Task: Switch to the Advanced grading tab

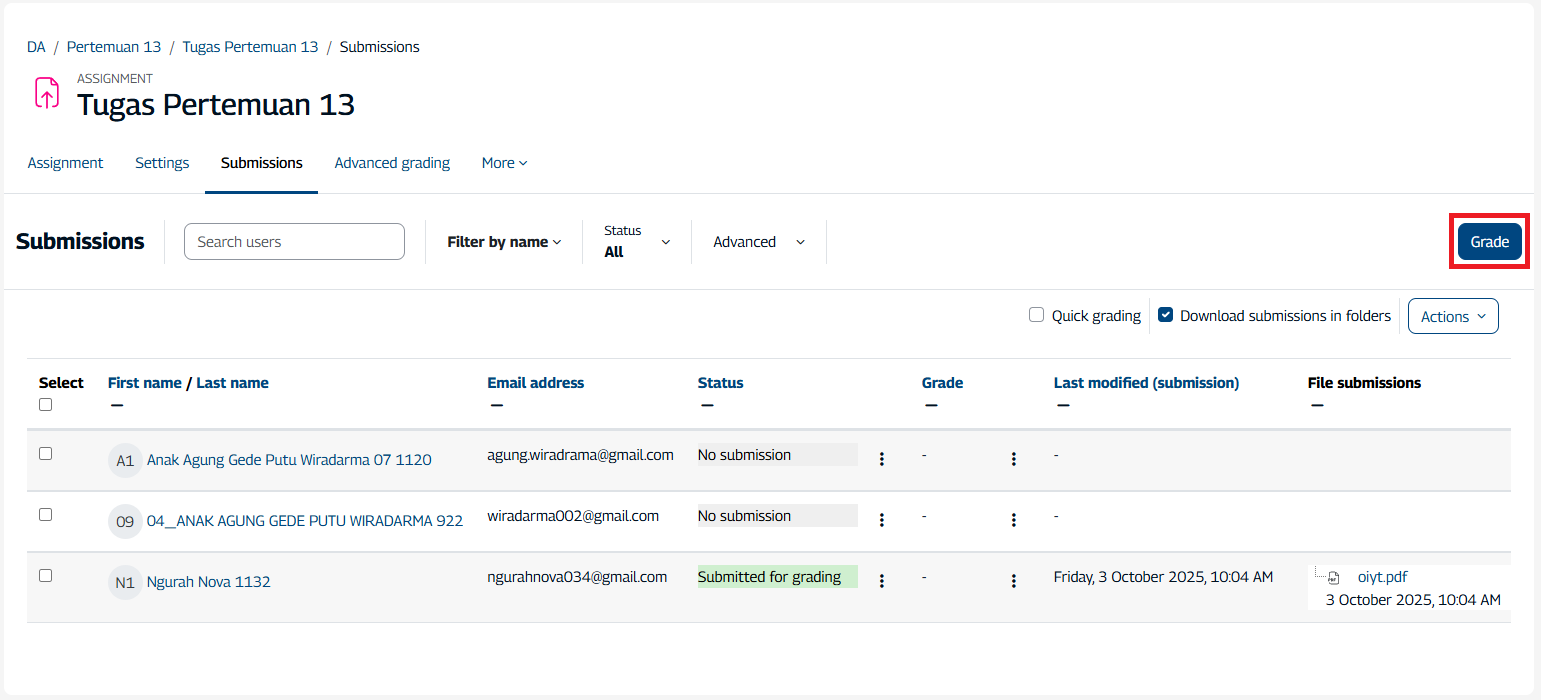Action: coord(392,162)
